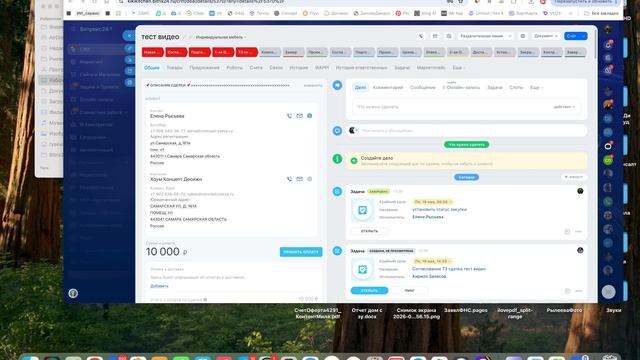Image resolution: width=640 pixels, height=360 pixels.
Task: Open the three-dots menu in the Согласование ТЗ card
Action: 578,291
